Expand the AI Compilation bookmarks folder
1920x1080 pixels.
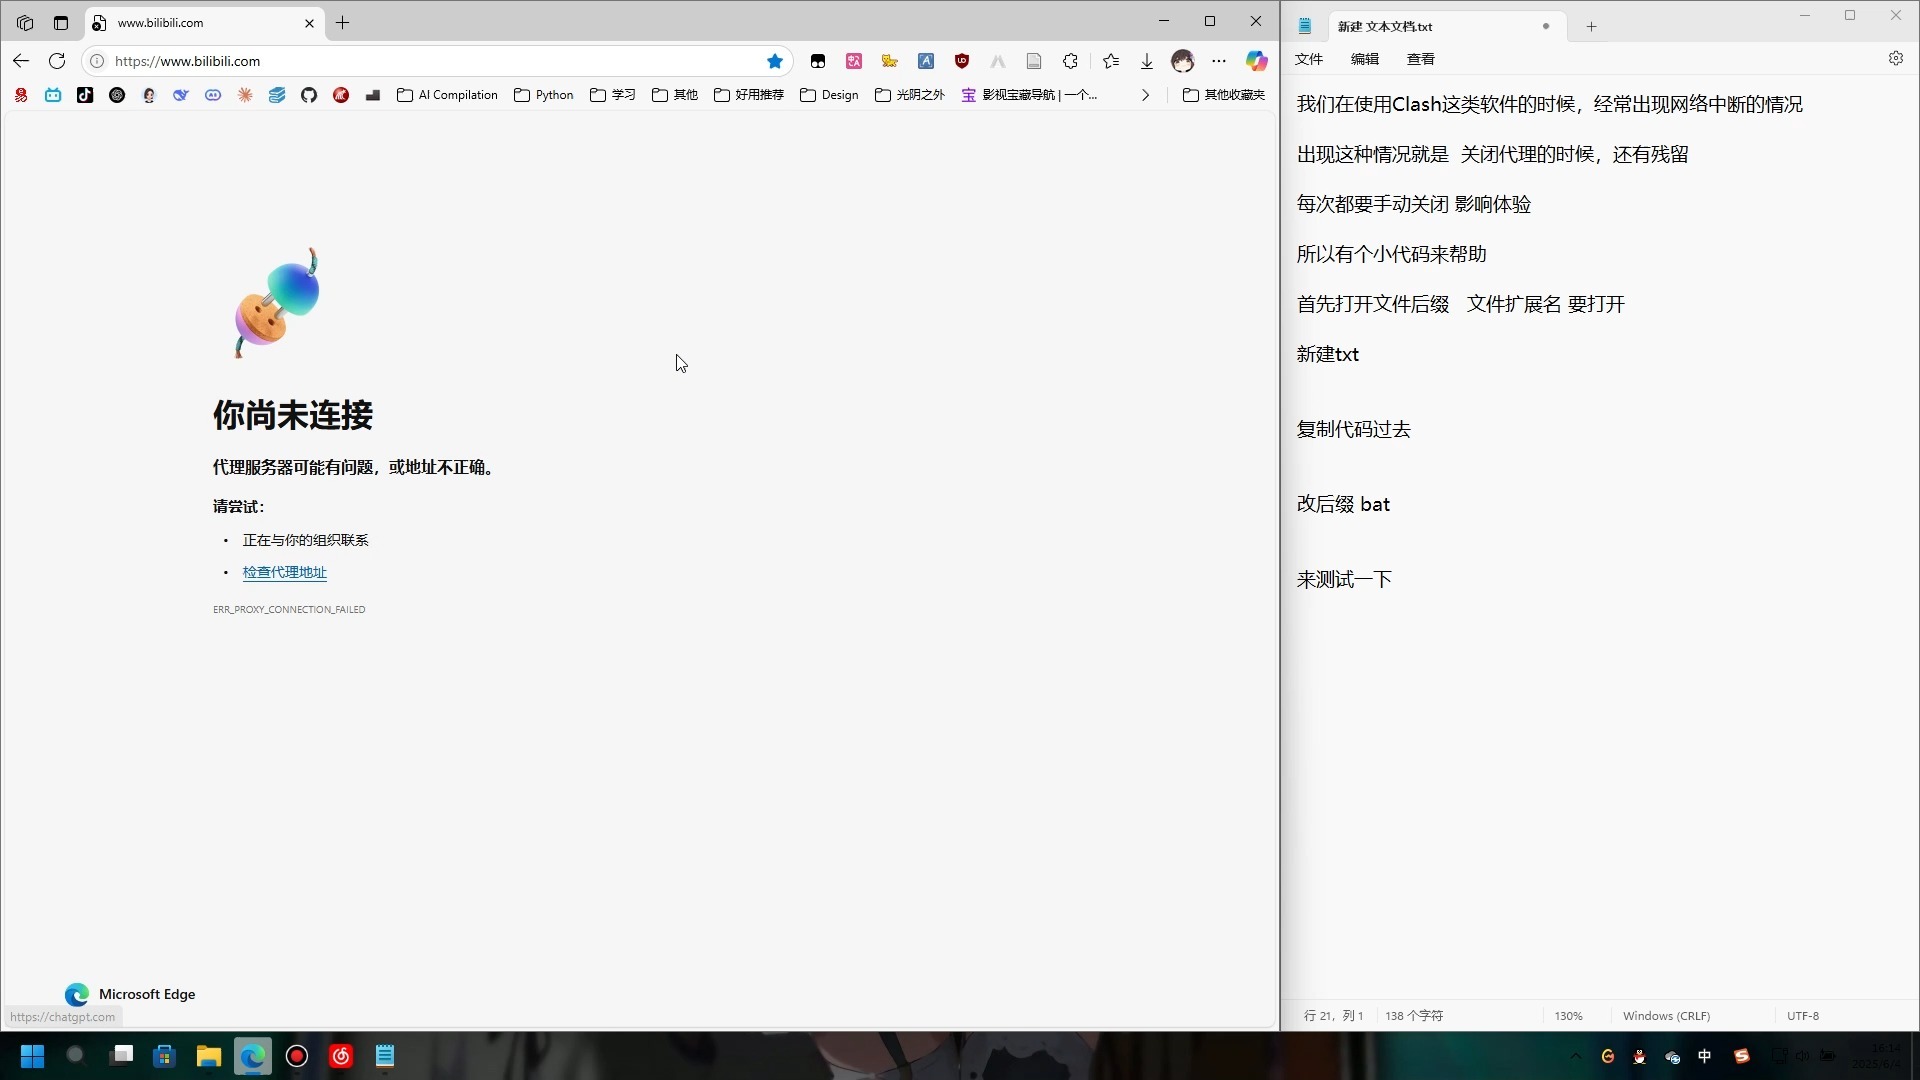pyautogui.click(x=447, y=95)
